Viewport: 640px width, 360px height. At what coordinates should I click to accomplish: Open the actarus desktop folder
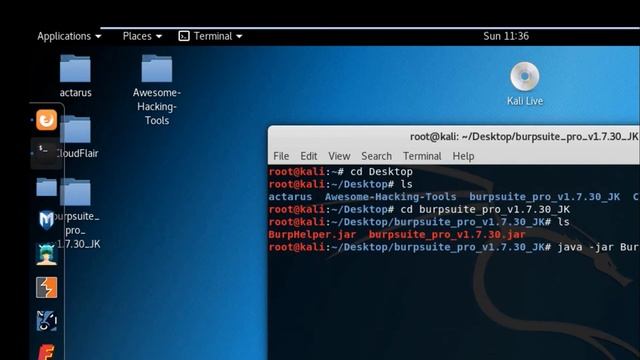coord(75,76)
